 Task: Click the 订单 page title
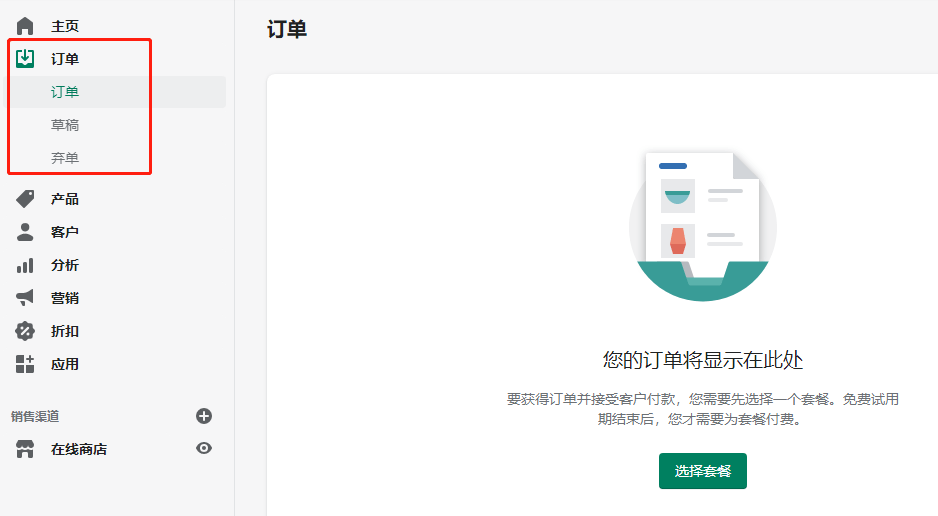[287, 29]
